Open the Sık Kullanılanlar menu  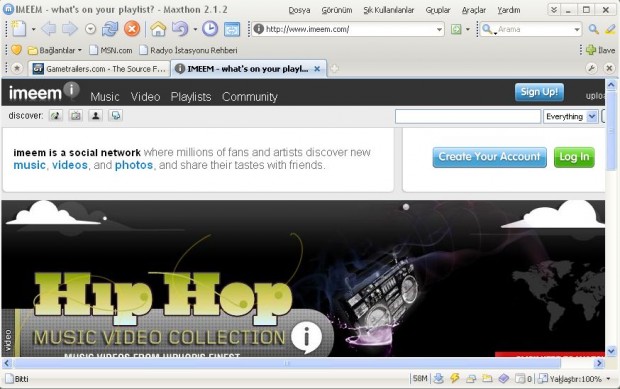[x=389, y=10]
